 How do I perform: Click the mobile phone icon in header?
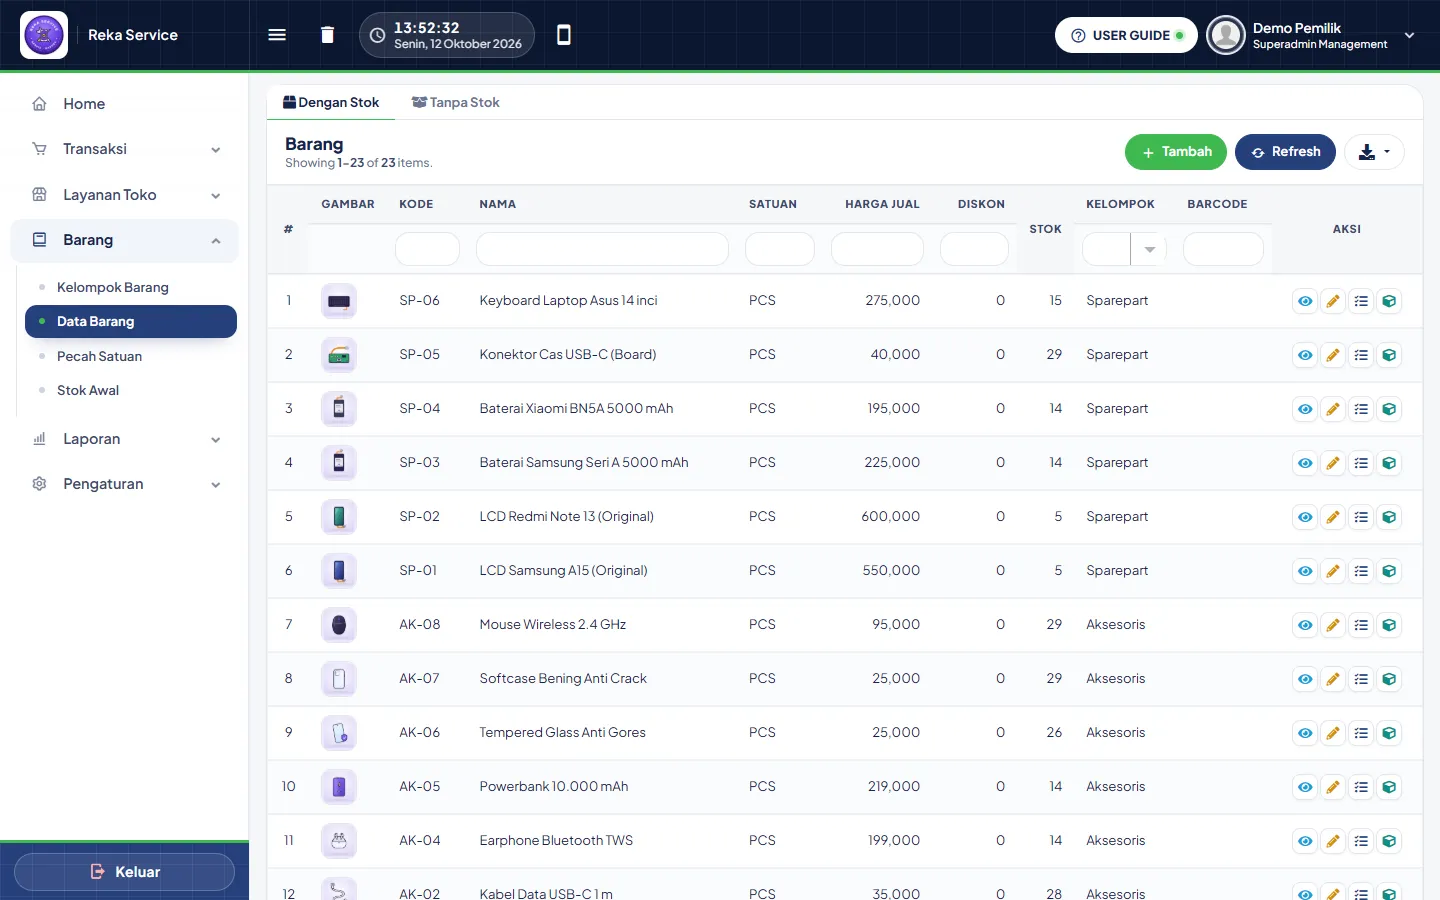564,35
